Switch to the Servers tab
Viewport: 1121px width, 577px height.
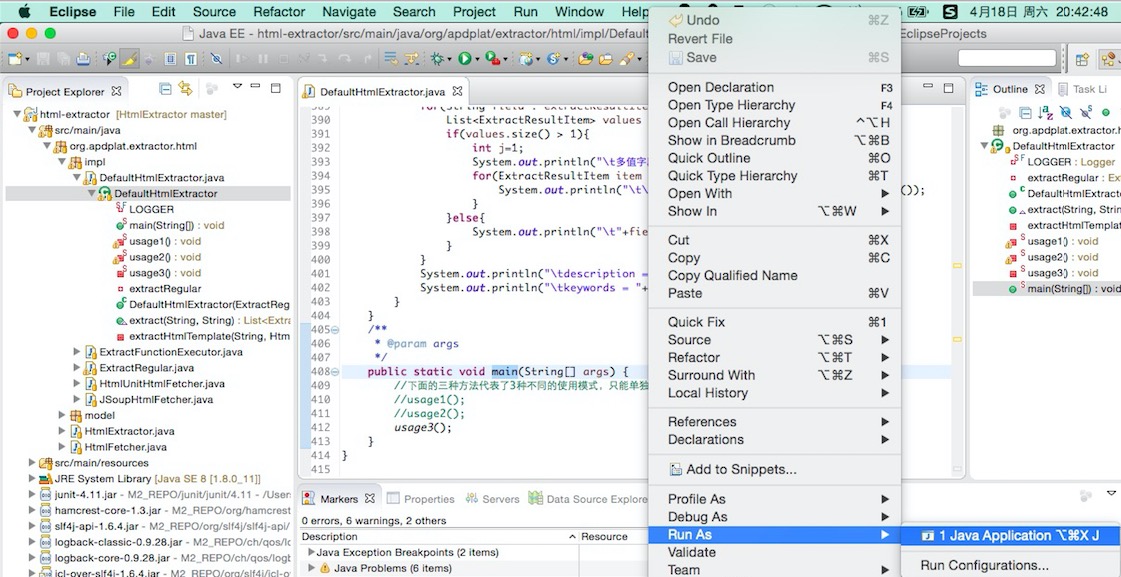coord(493,499)
